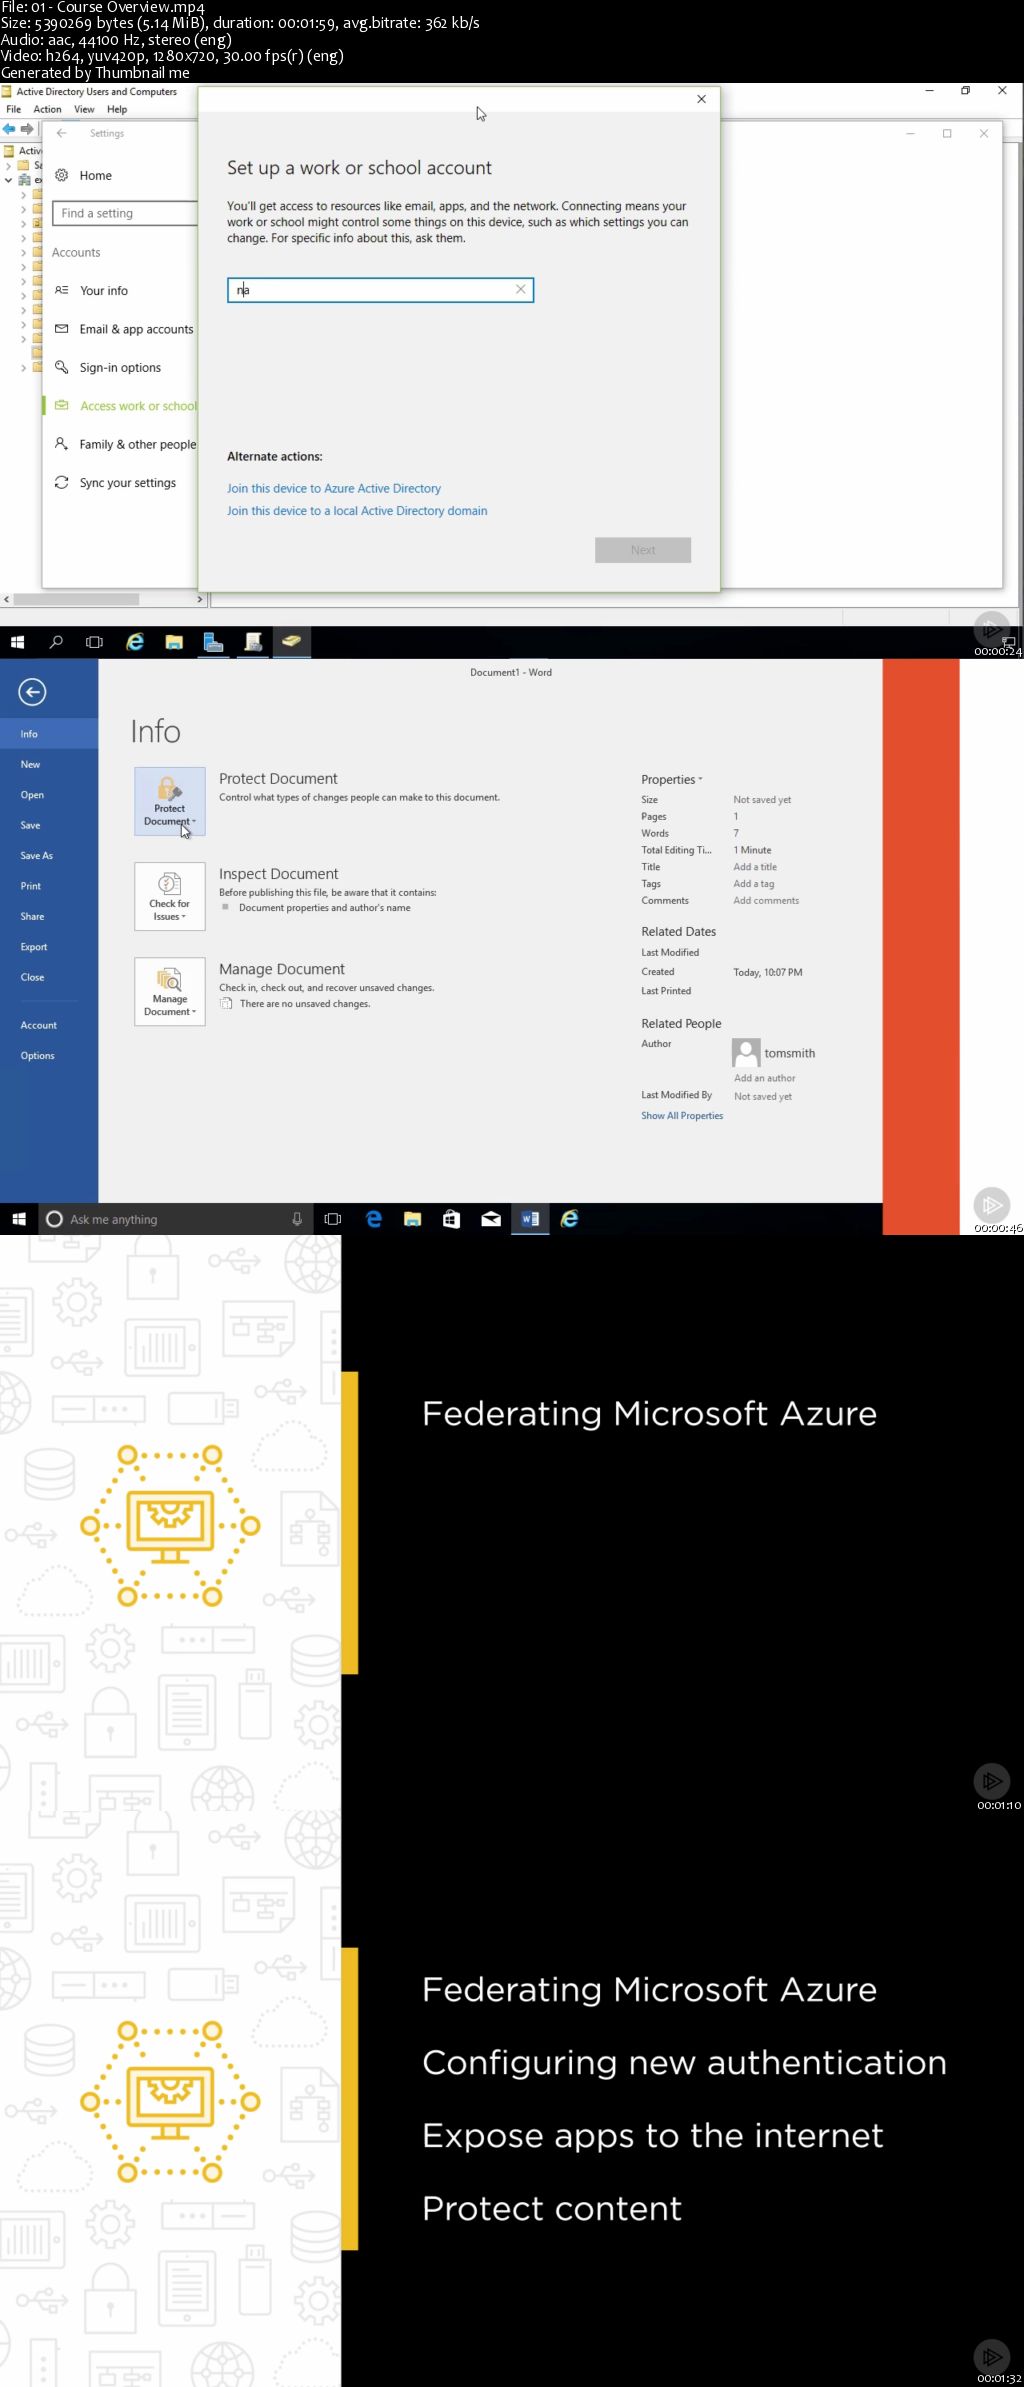
Task: Select the Info tab in Word backstage
Action: click(49, 734)
